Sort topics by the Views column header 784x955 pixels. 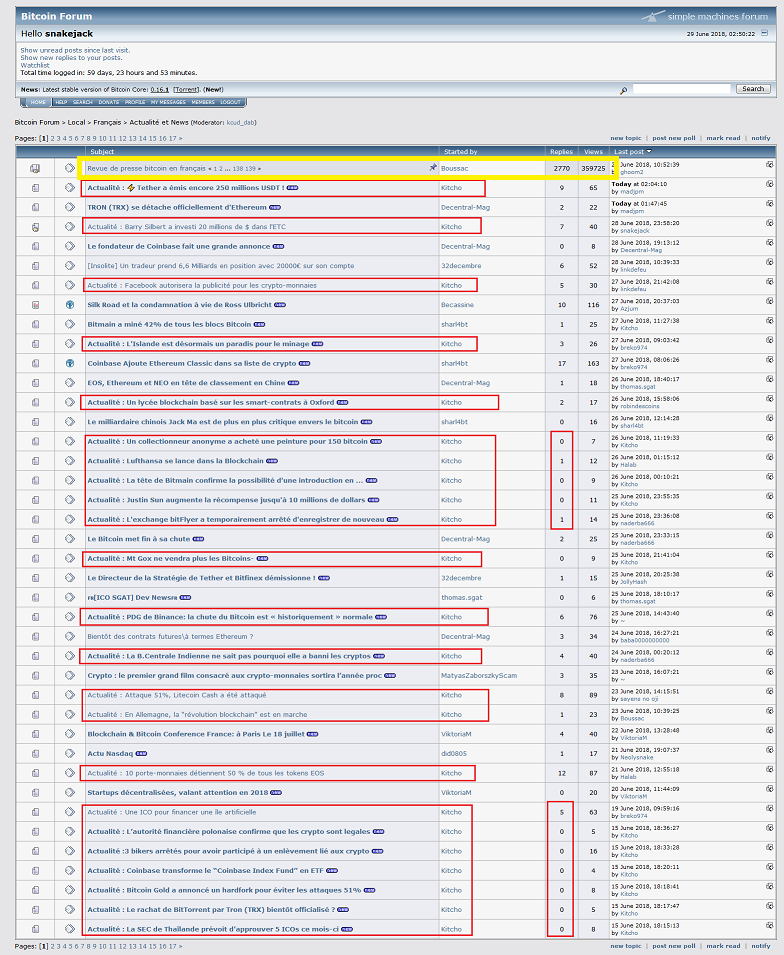click(x=593, y=152)
